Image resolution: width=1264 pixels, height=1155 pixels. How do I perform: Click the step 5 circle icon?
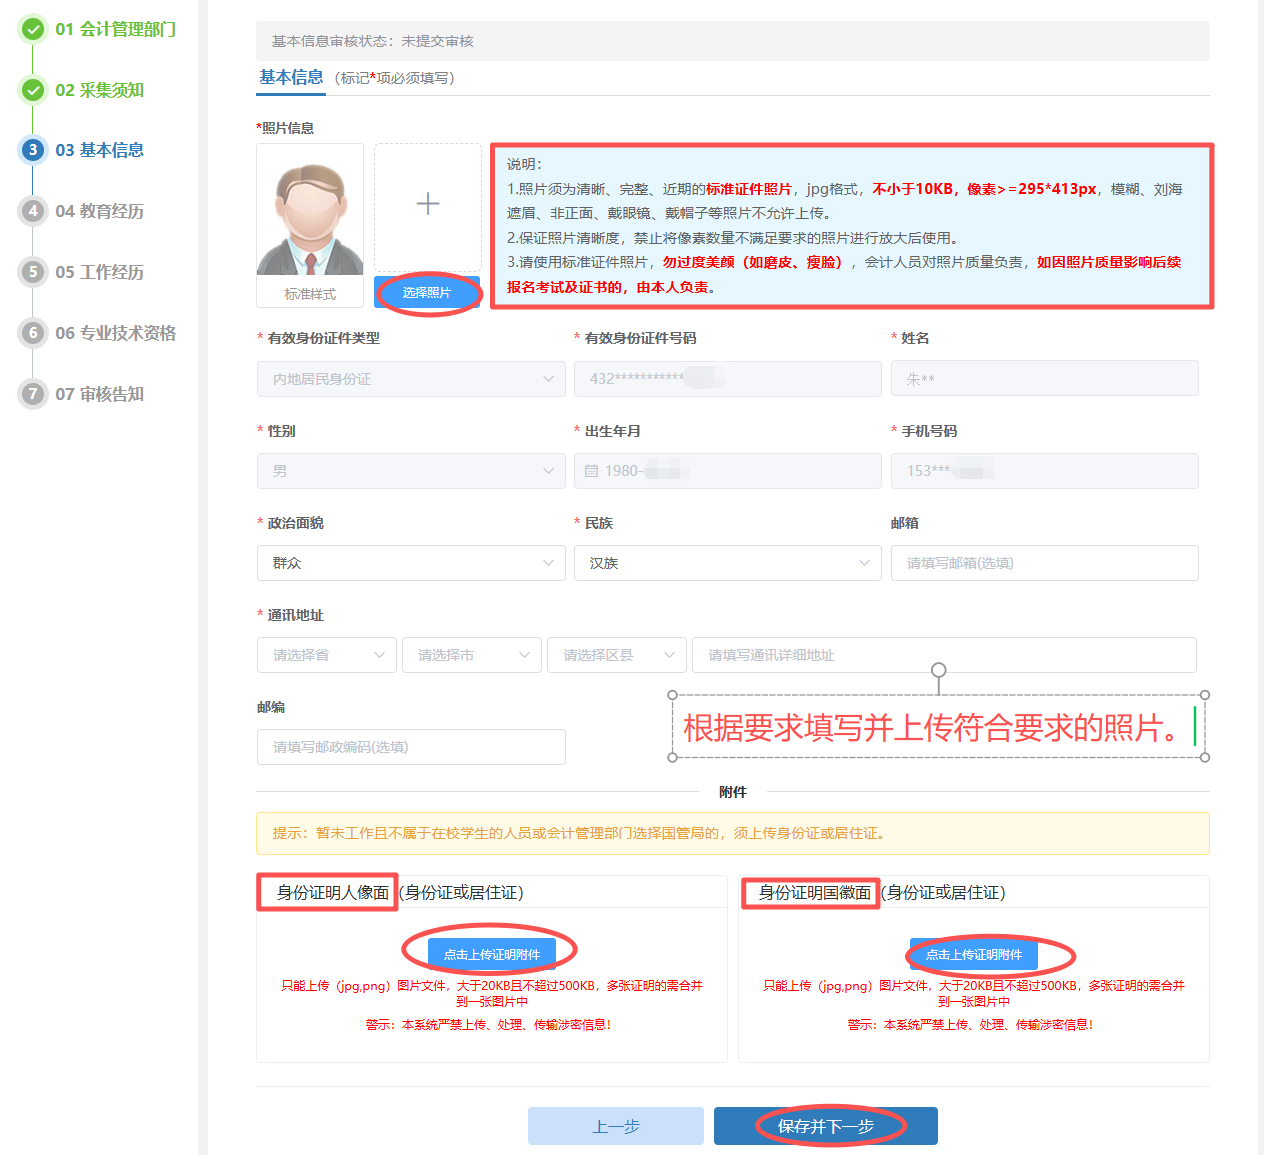[33, 272]
